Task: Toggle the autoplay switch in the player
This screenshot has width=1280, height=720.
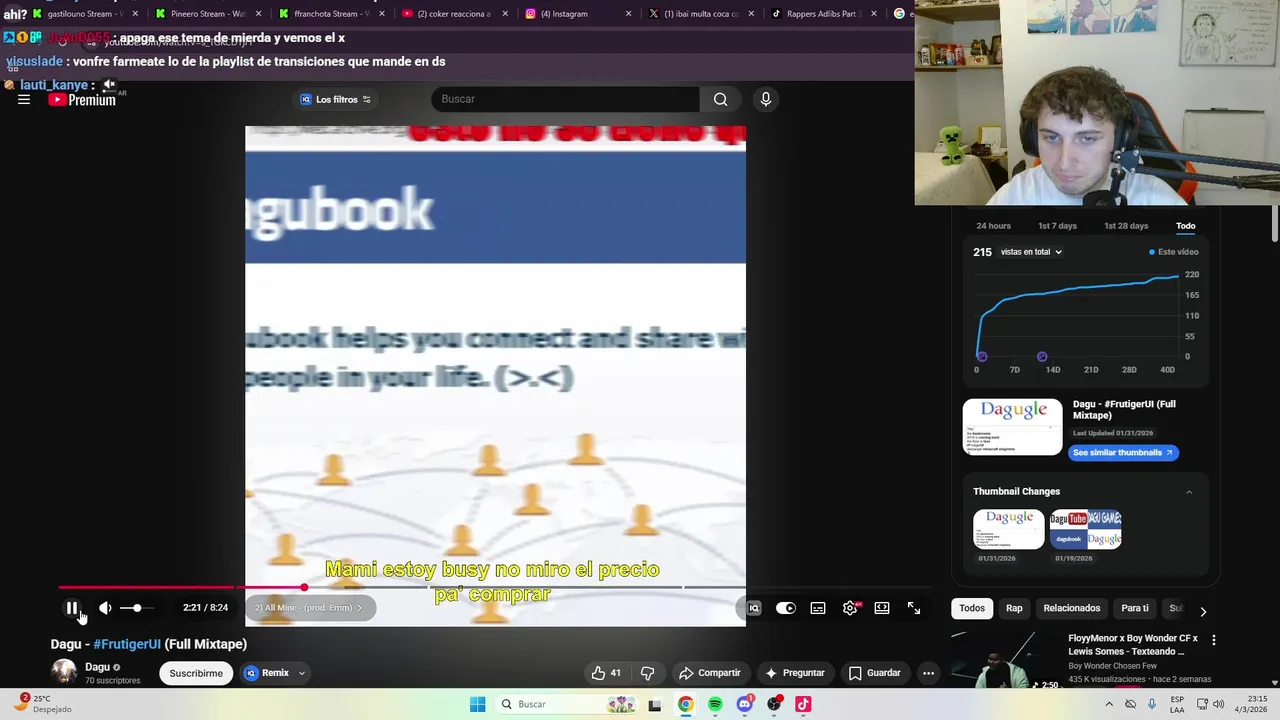Action: point(786,608)
